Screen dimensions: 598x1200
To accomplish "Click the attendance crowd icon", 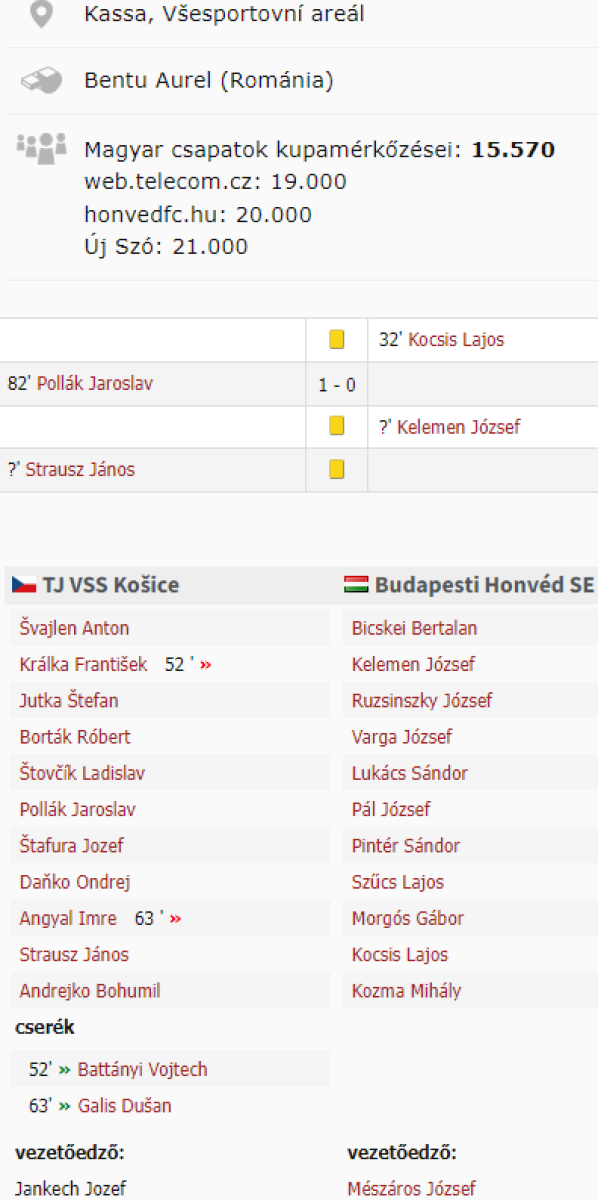I will click(x=41, y=145).
